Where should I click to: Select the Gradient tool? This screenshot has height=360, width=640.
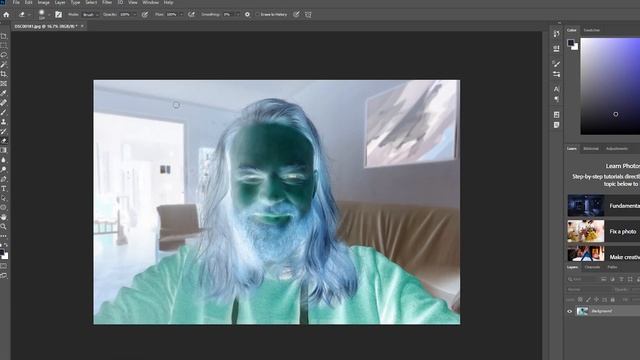coord(4,150)
